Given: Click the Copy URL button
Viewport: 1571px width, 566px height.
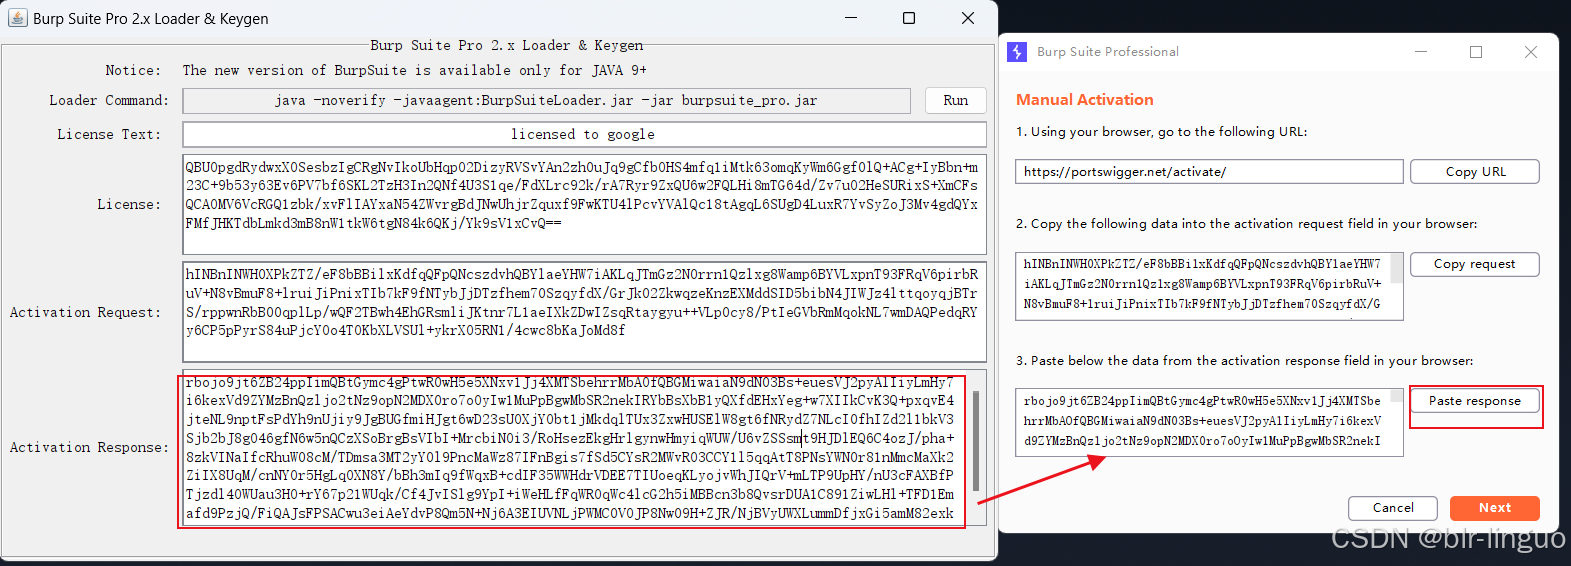Looking at the screenshot, I should point(1475,172).
